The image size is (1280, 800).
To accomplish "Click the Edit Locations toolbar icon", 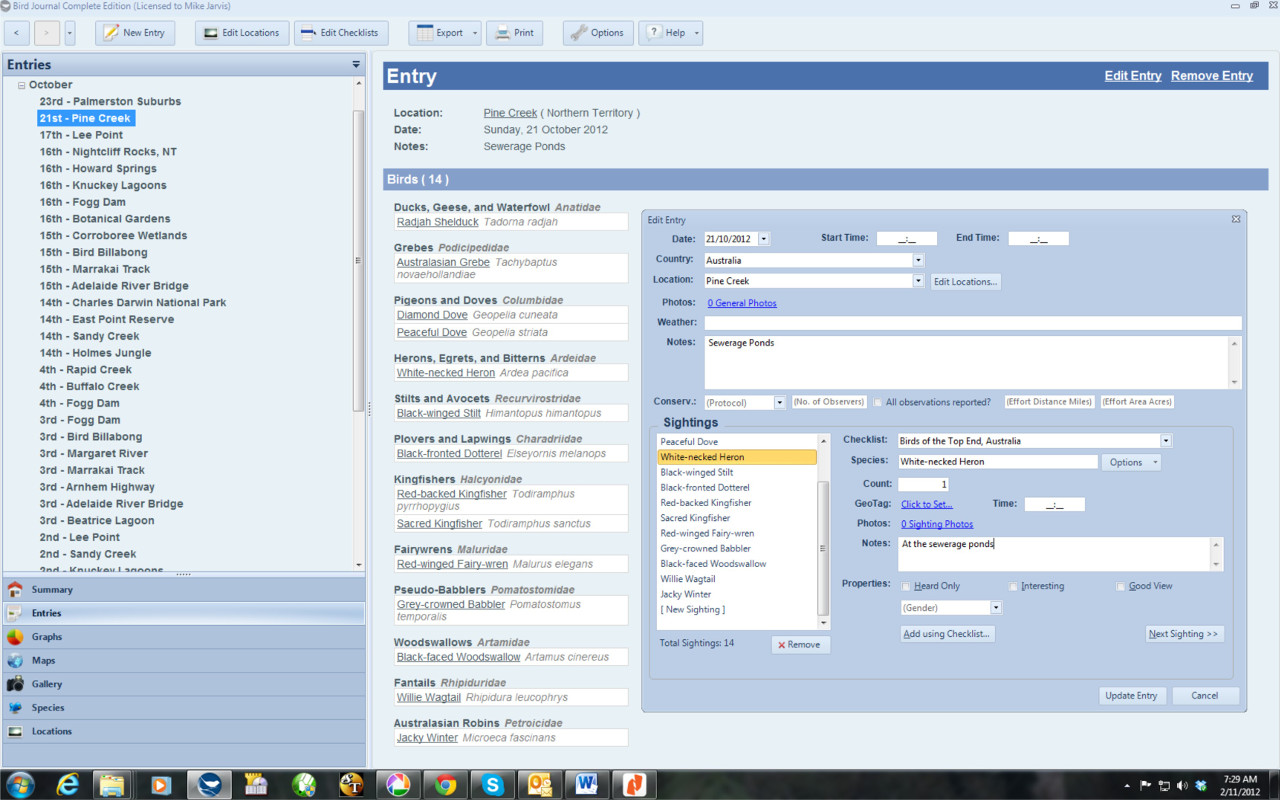I will 211,33.
